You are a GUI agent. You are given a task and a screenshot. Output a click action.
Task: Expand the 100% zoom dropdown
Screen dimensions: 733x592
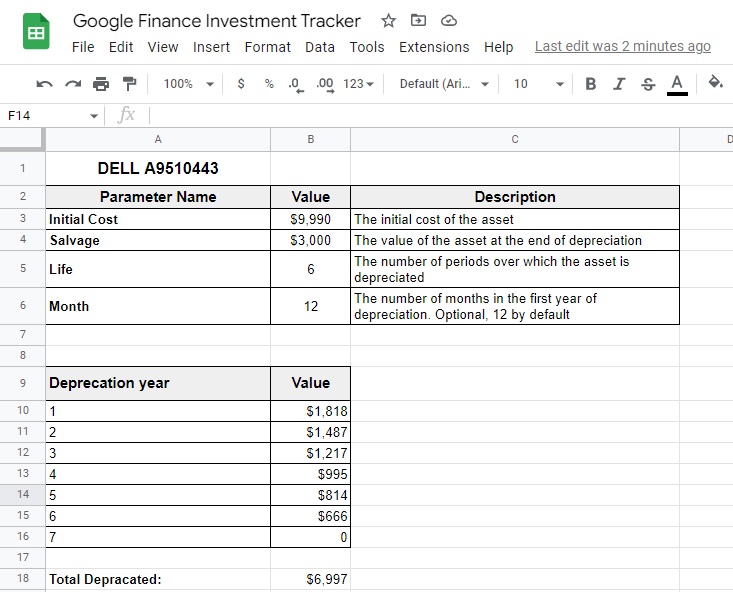(188, 84)
